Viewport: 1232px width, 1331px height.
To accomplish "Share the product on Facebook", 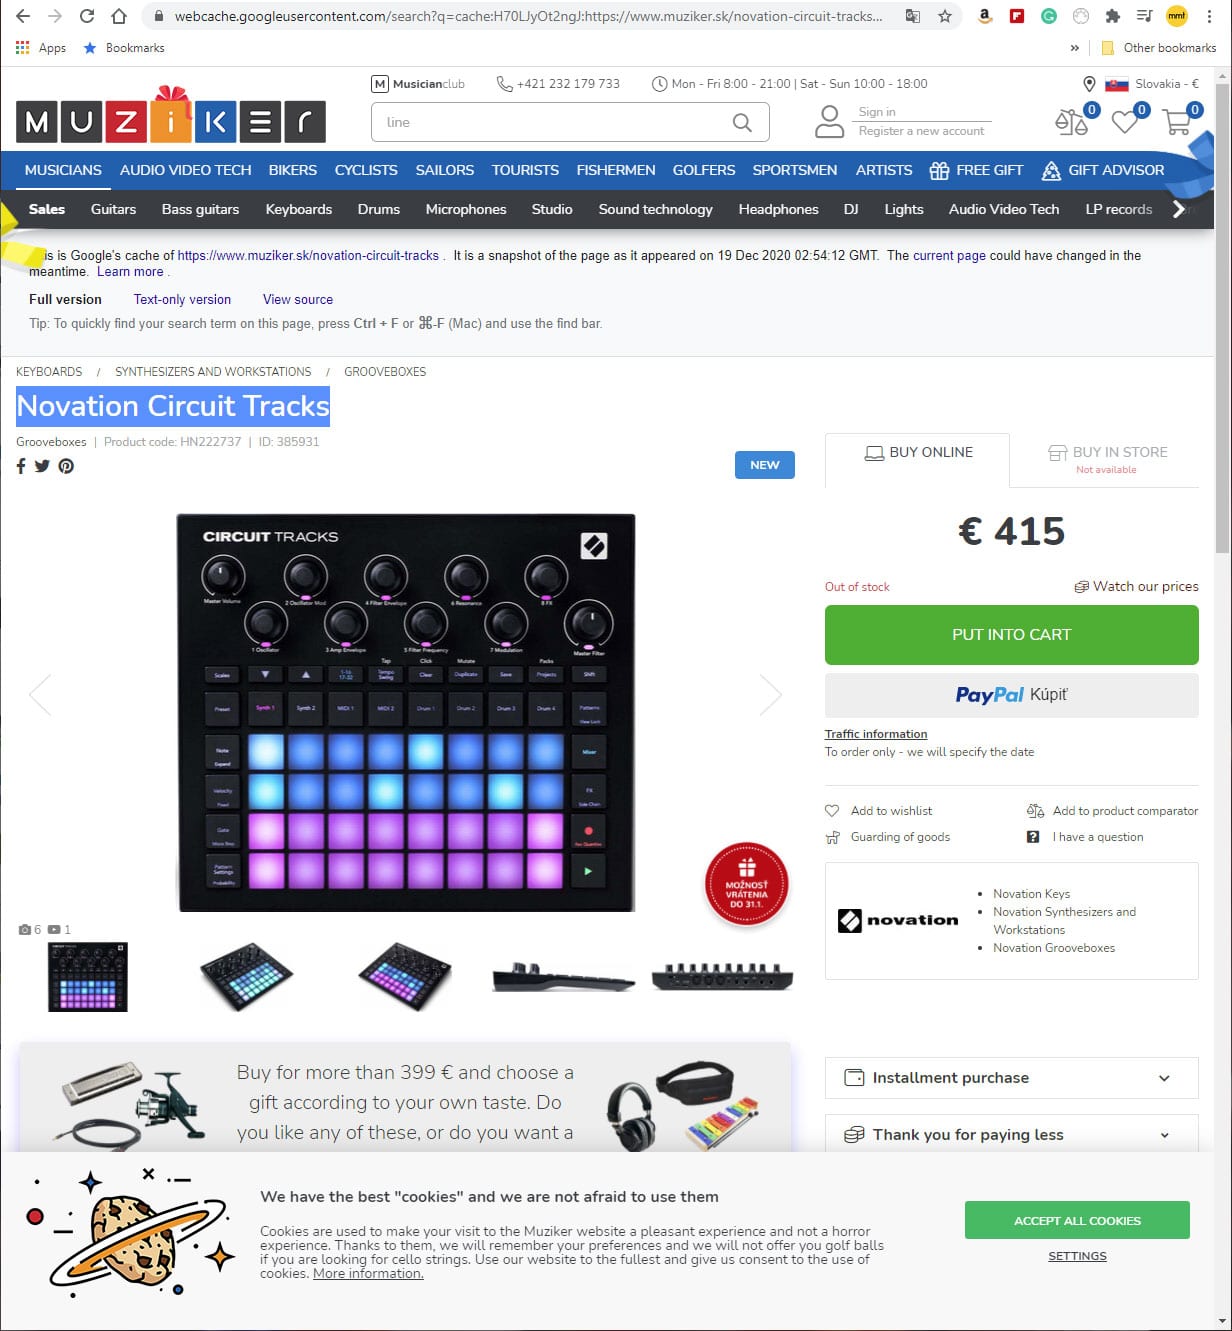I will coord(21,466).
